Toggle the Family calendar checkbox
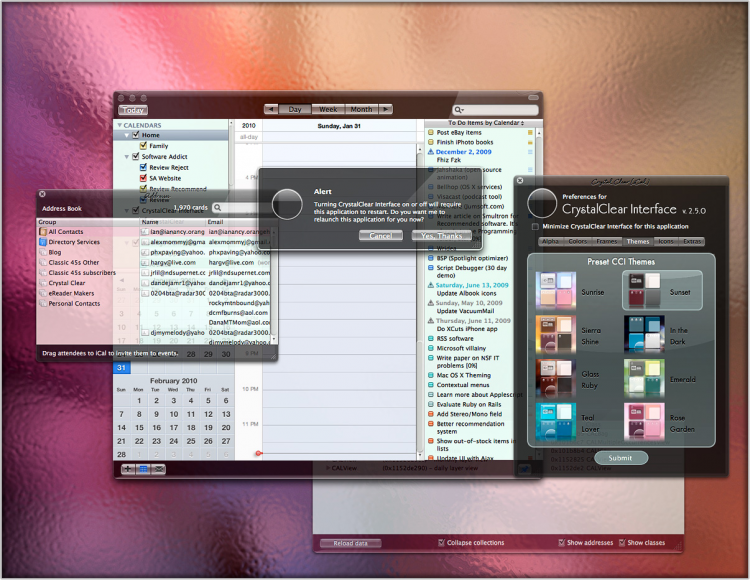The width and height of the screenshot is (750, 580). coord(143,145)
